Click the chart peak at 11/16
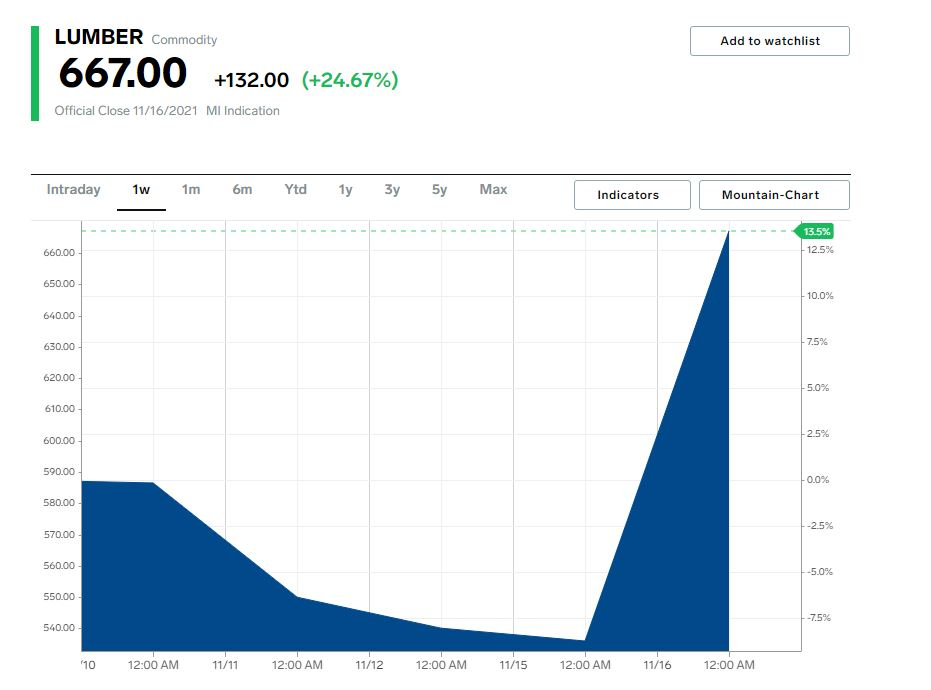 click(x=728, y=232)
